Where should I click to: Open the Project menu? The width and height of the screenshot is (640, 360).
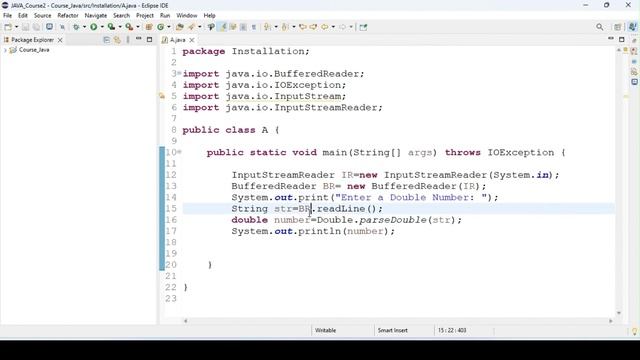145,16
